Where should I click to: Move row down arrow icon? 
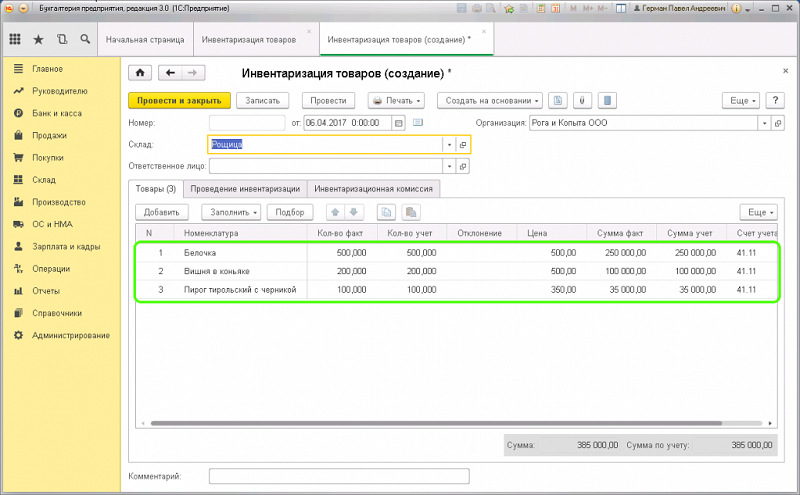[354, 212]
